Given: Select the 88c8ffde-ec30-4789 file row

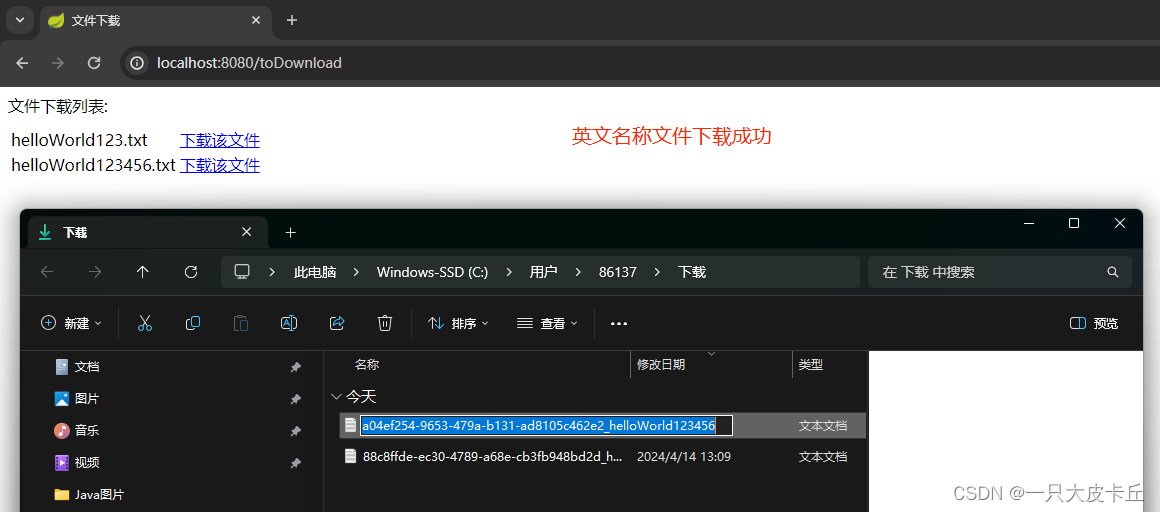Looking at the screenshot, I should (x=602, y=457).
